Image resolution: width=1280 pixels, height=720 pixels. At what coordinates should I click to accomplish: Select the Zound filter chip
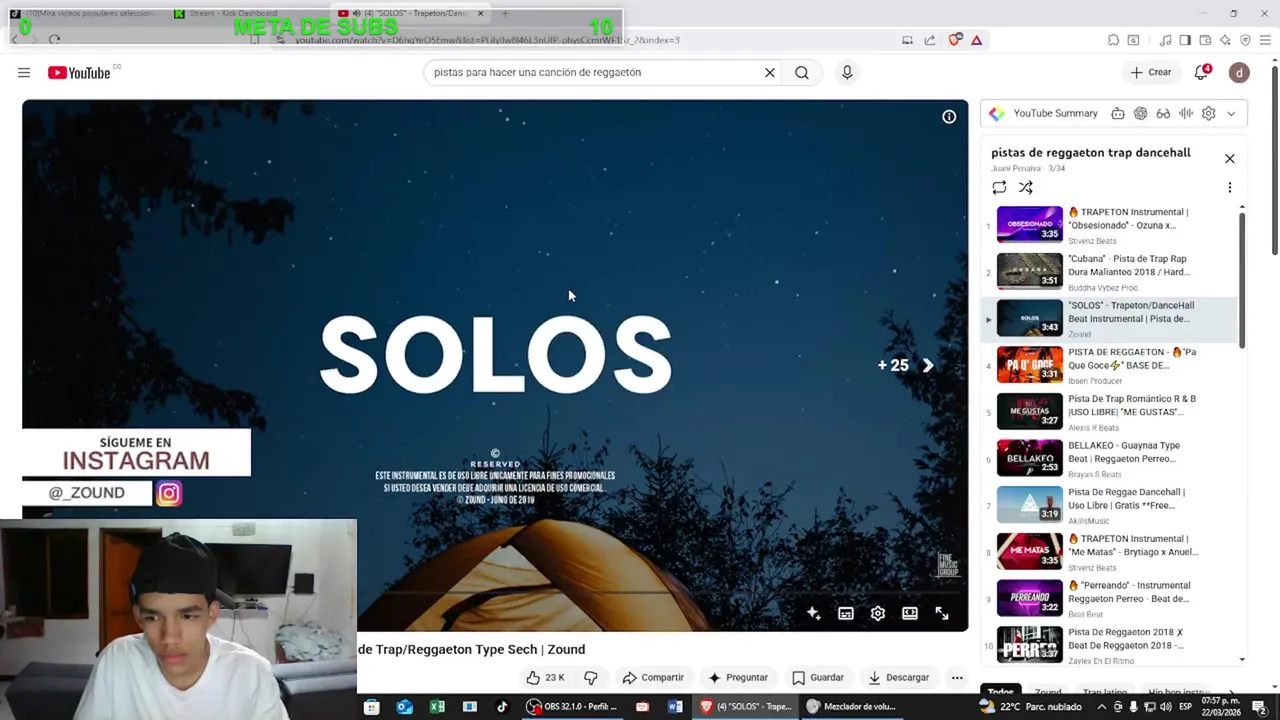[1048, 692]
